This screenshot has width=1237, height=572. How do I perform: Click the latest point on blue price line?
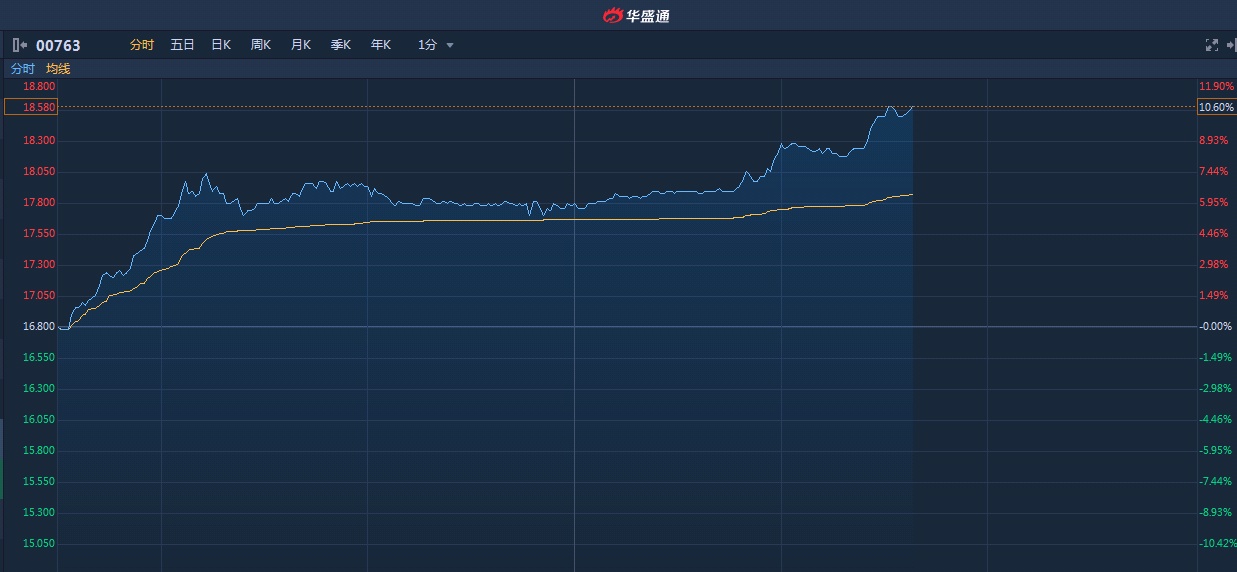coord(912,106)
